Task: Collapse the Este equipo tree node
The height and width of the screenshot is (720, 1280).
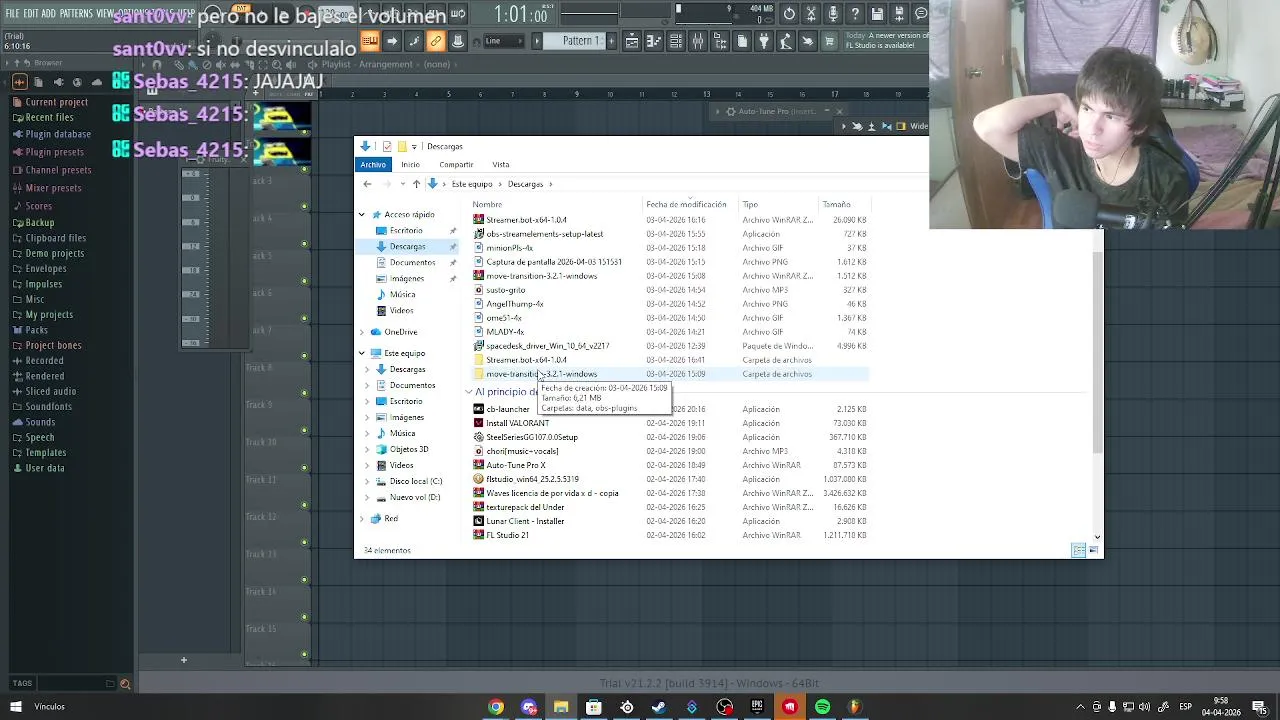Action: click(362, 353)
